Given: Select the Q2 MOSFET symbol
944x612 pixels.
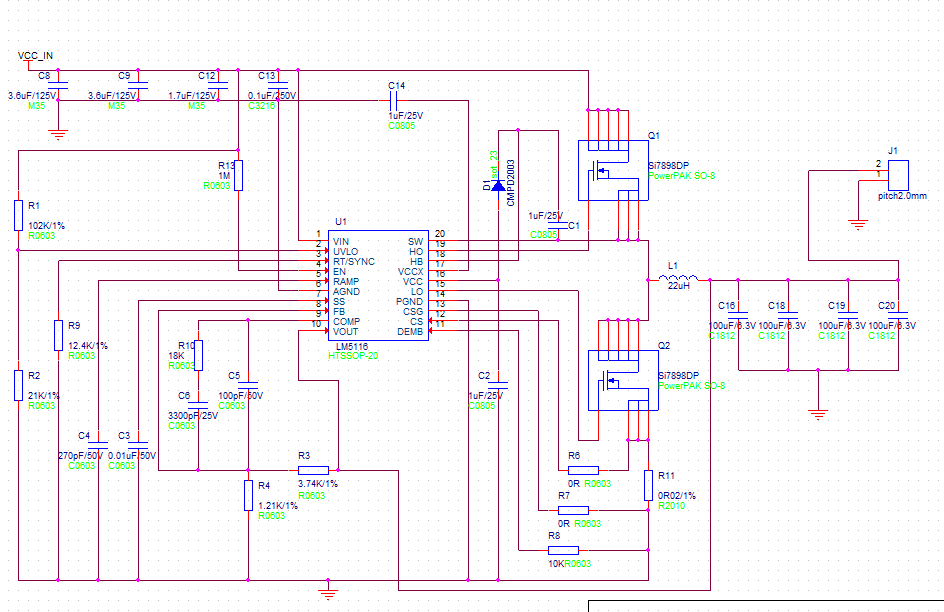Looking at the screenshot, I should click(x=623, y=380).
